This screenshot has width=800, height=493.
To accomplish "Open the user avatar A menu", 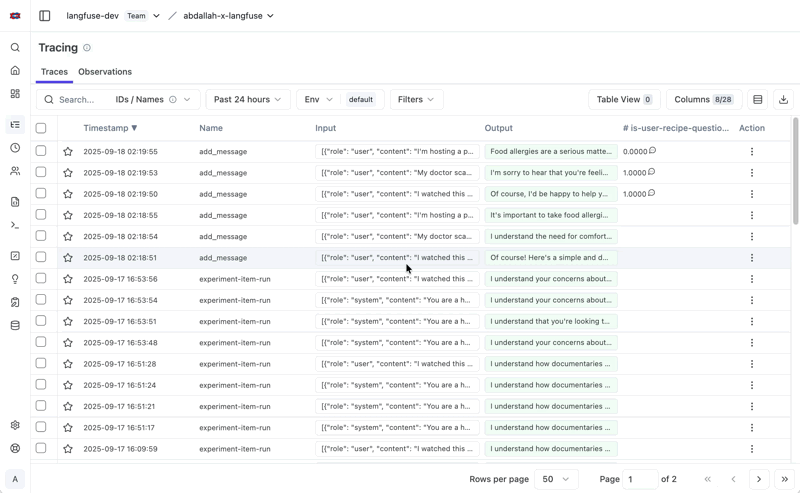I will [x=15, y=479].
